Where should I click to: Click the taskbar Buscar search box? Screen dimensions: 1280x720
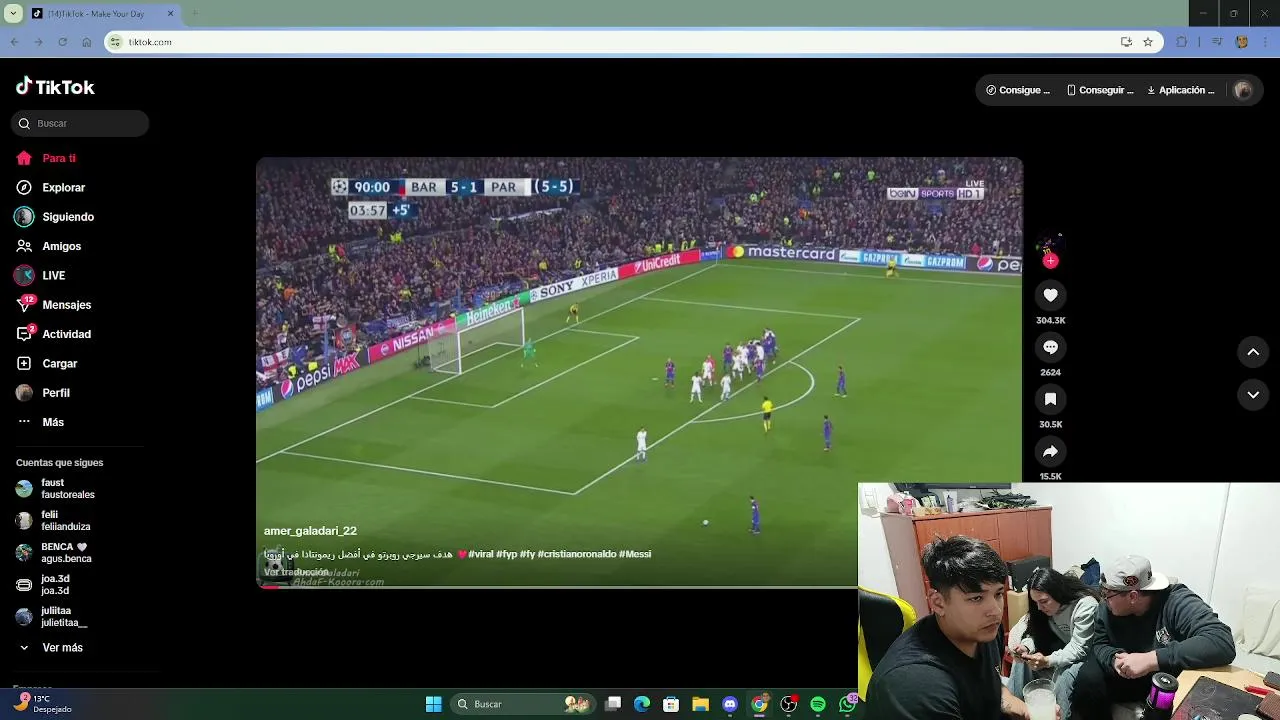522,704
